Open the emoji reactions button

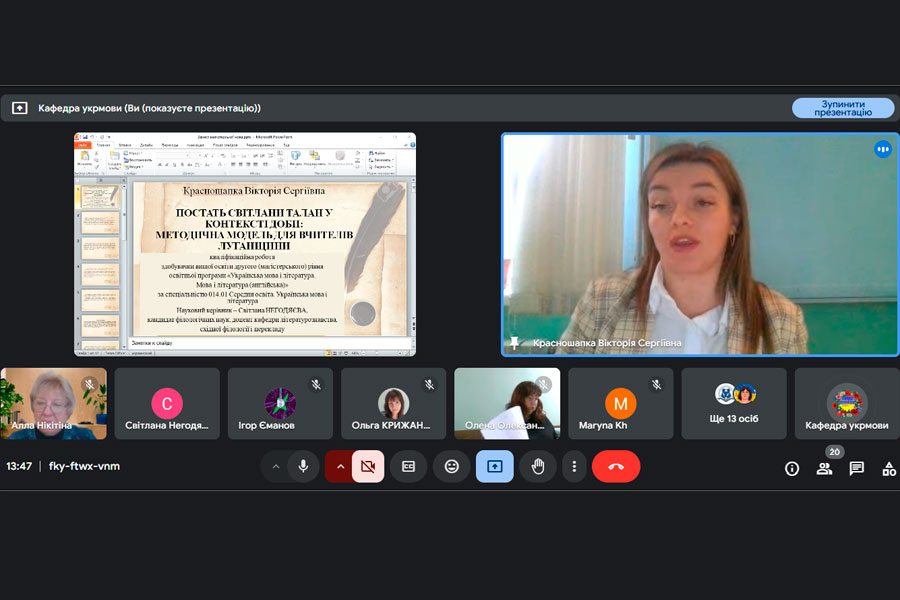[452, 466]
